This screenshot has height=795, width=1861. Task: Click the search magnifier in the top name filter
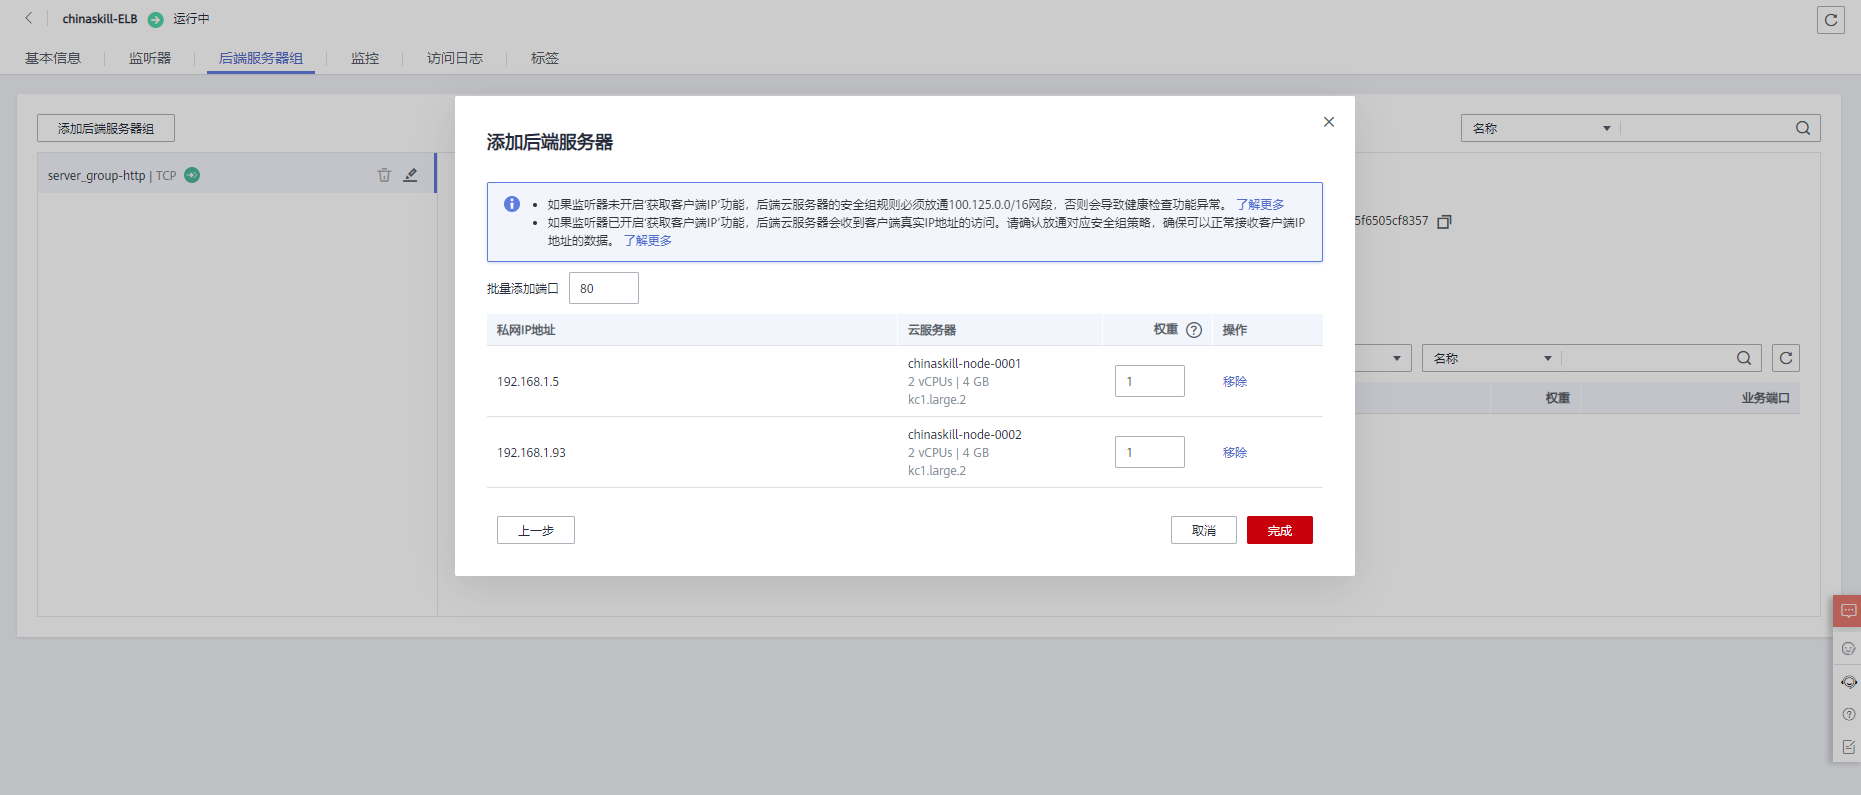[x=1803, y=128]
